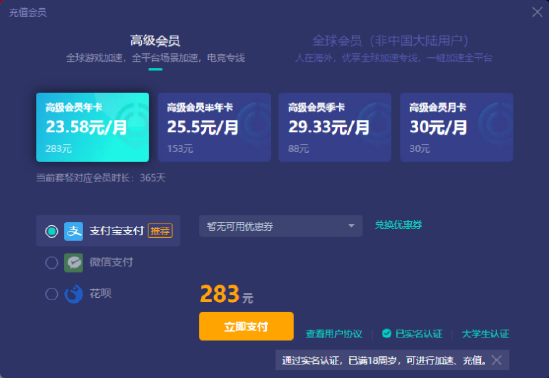Choose the 高级会员月卡 30元 plan
The image size is (550, 378).
pos(456,127)
